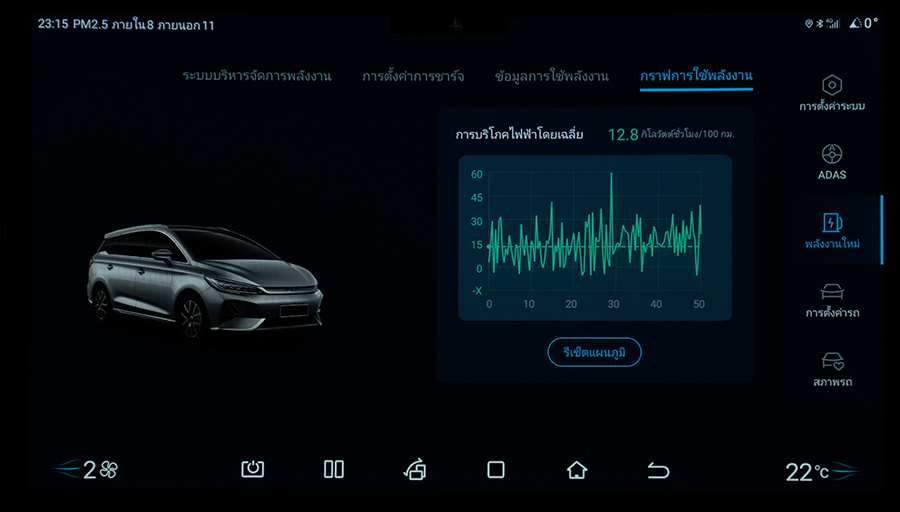The height and width of the screenshot is (512, 900).
Task: Open the system settings hexagon icon
Action: point(832,85)
